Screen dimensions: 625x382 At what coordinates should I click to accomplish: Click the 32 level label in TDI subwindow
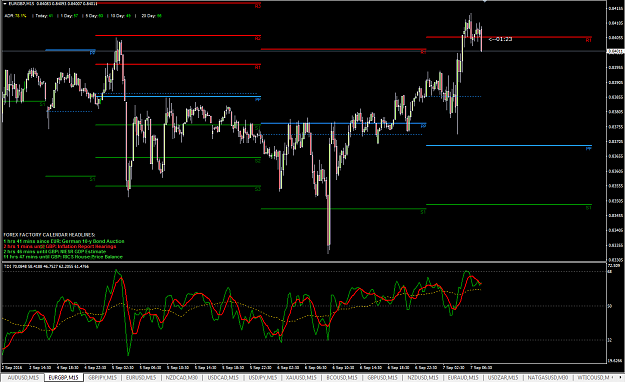click(x=610, y=340)
